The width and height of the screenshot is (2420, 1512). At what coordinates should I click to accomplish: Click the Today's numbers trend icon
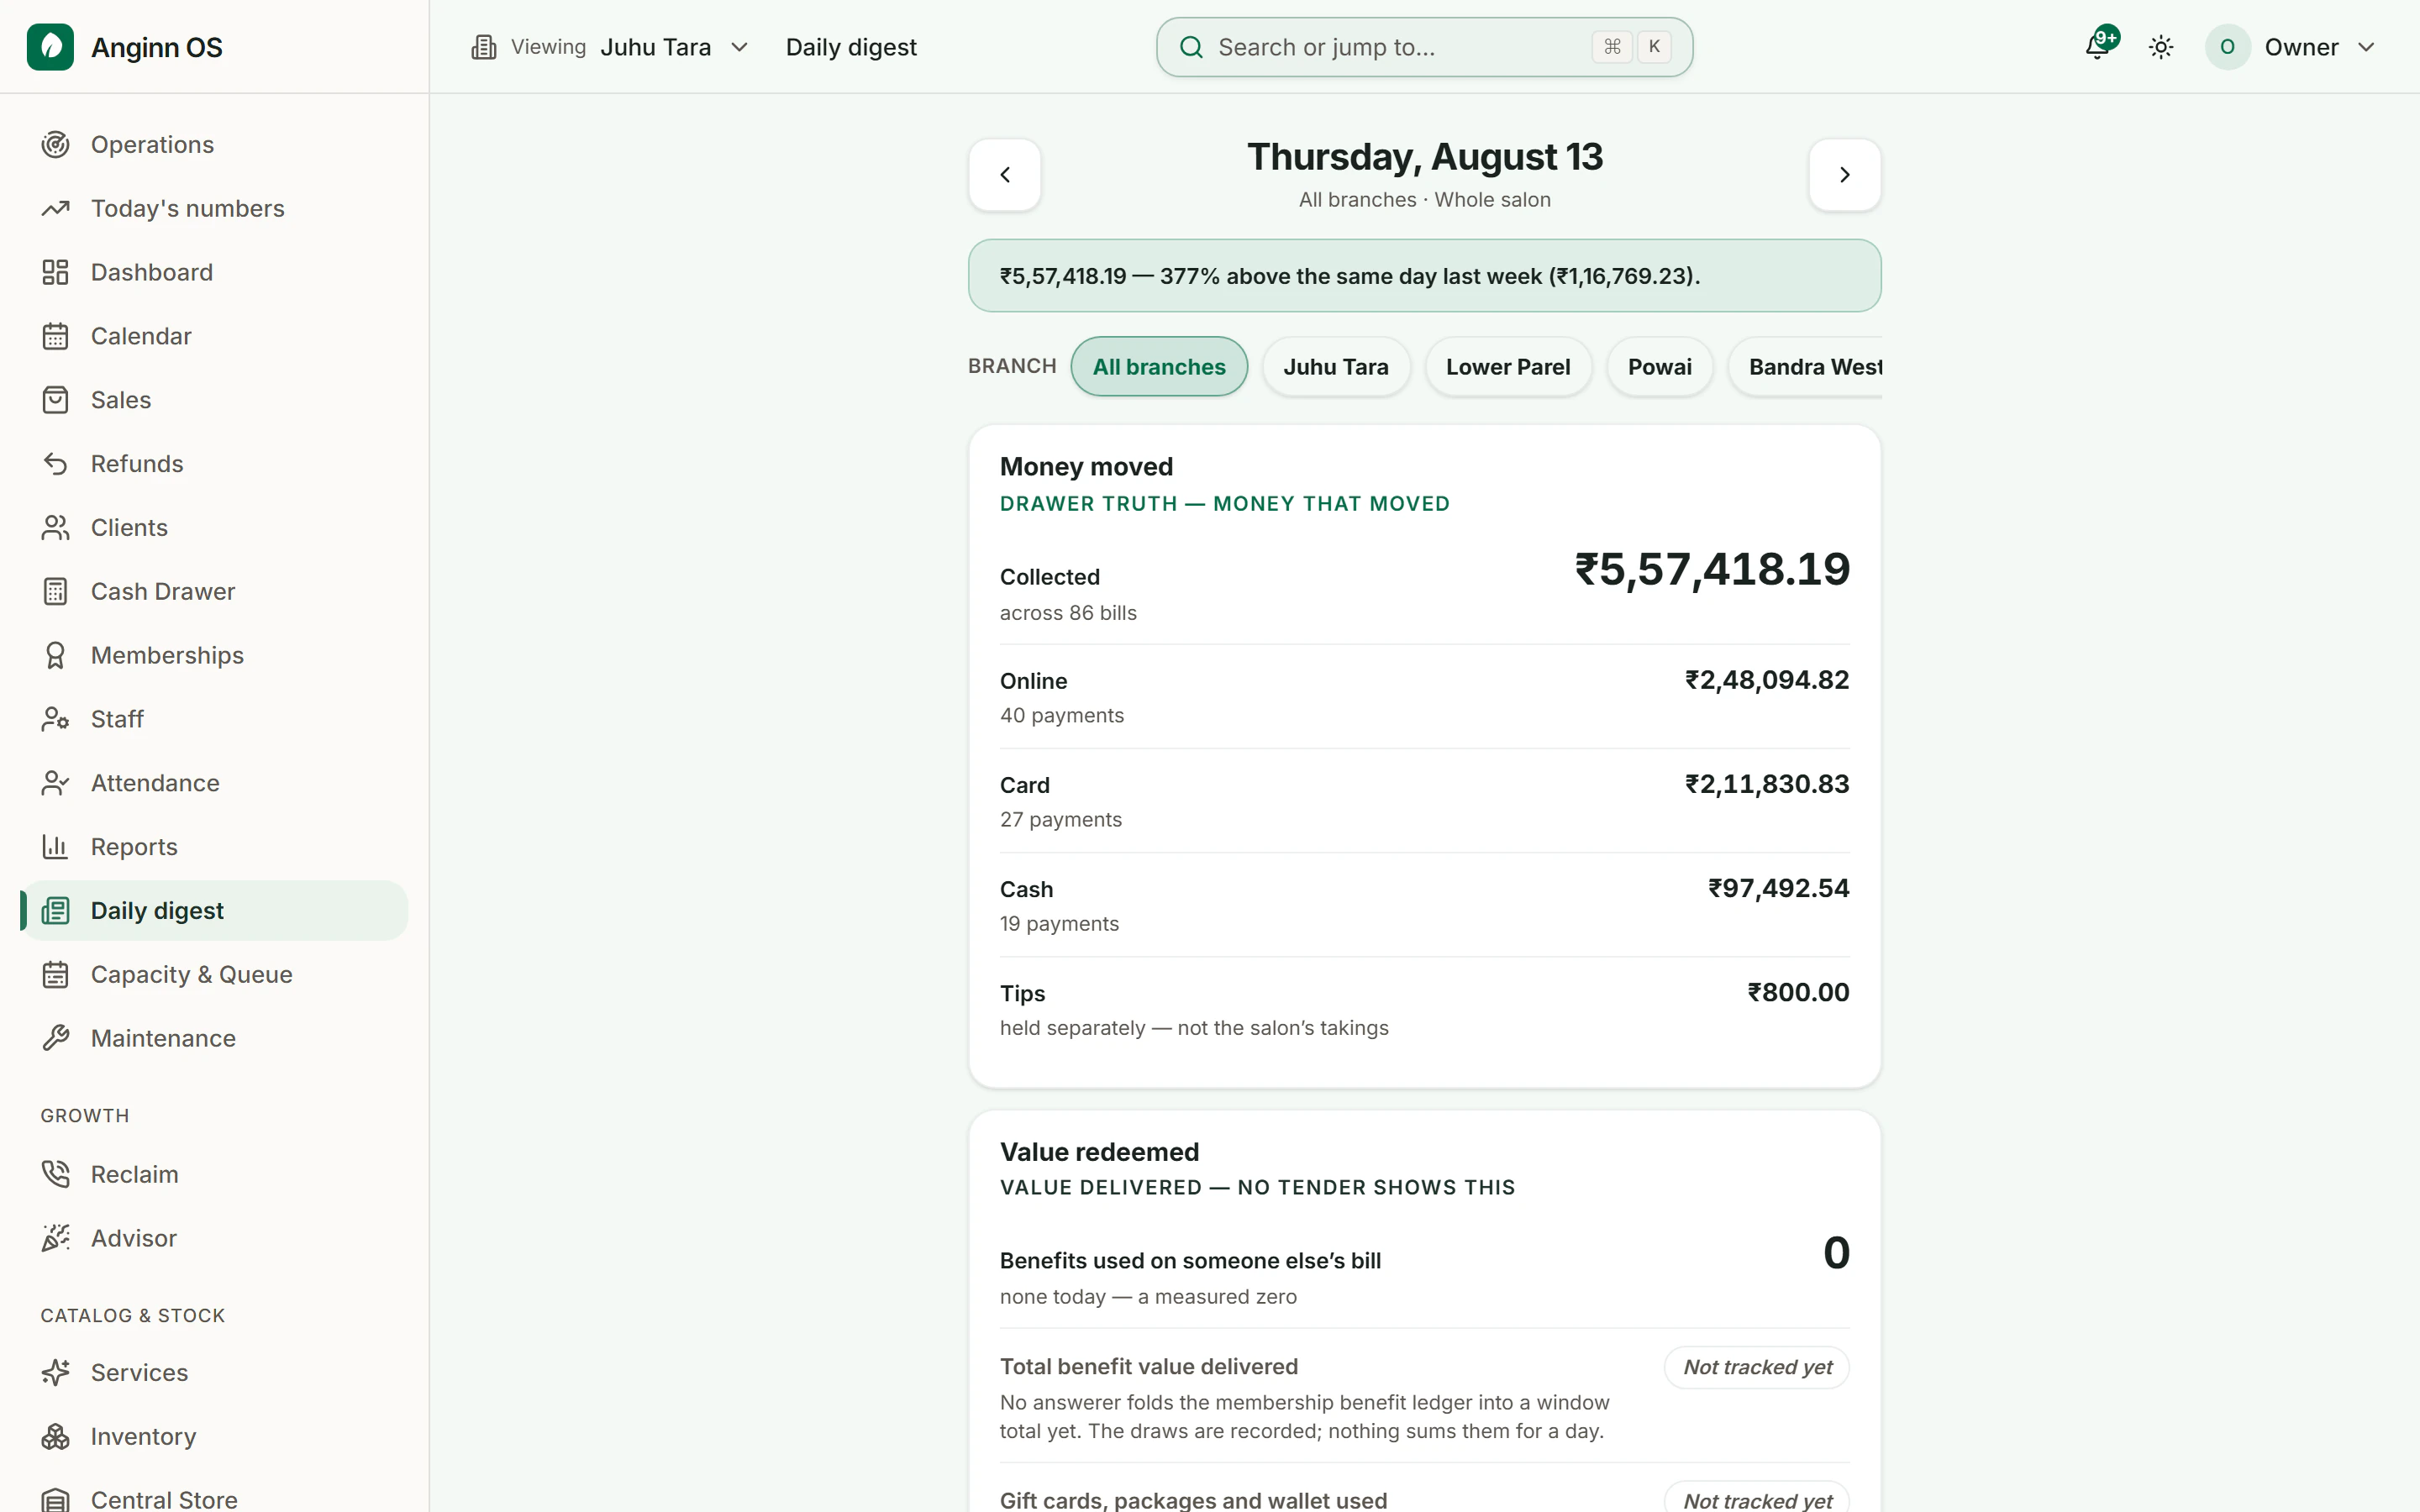pos(56,209)
